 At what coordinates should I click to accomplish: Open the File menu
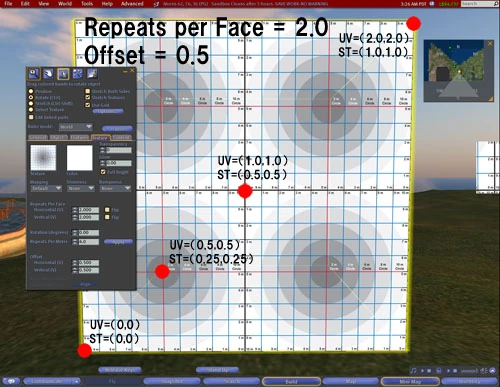[8, 4]
